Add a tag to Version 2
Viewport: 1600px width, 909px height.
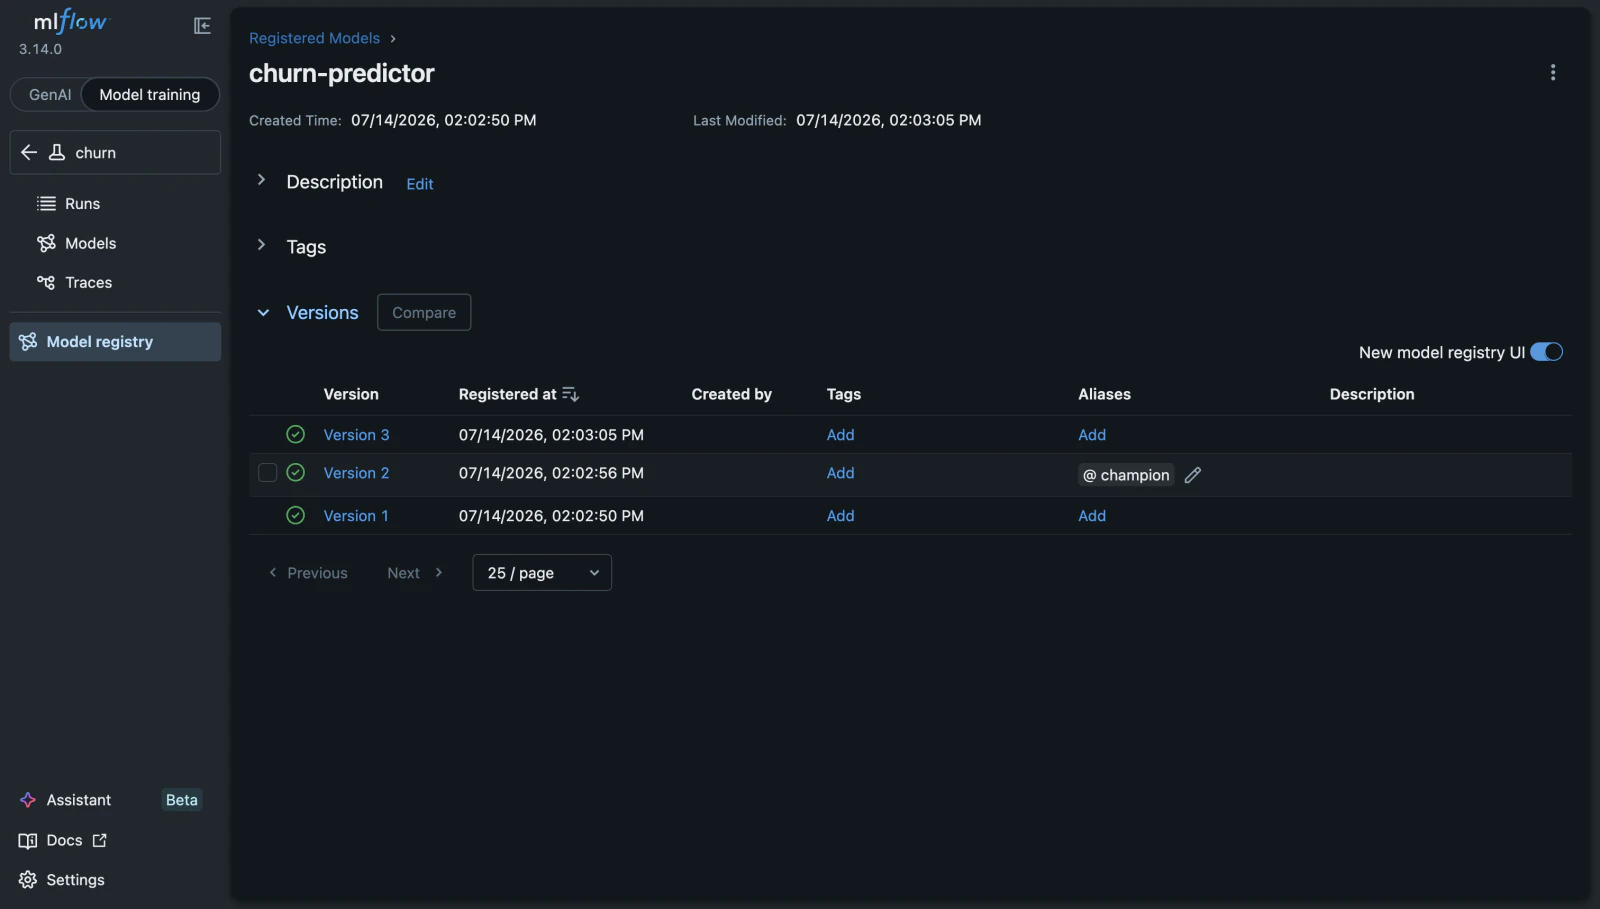[x=840, y=473]
